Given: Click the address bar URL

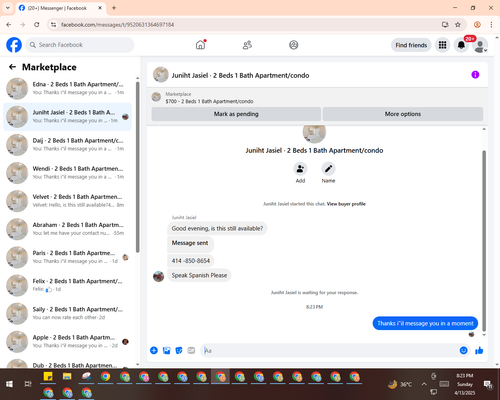Looking at the screenshot, I should (117, 25).
